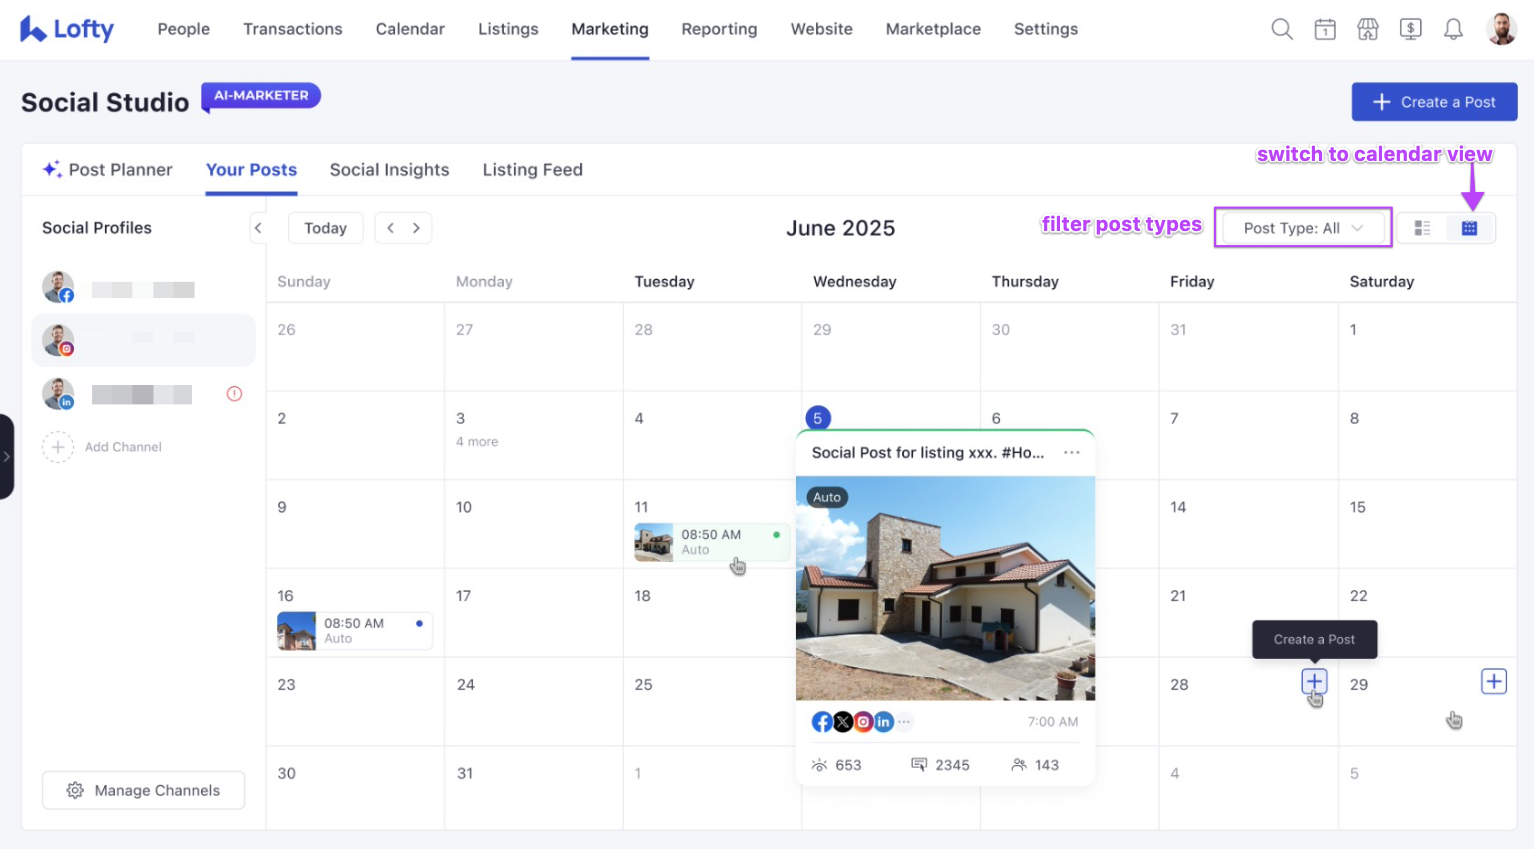Select the Instagram social profile
Viewport: 1534px width, 849px height.
pyautogui.click(x=143, y=340)
